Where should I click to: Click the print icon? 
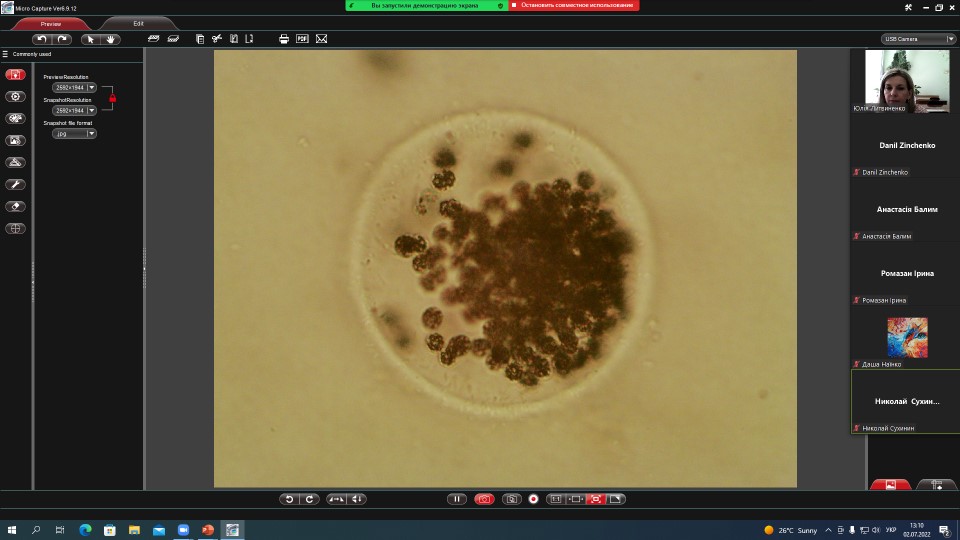(x=283, y=39)
